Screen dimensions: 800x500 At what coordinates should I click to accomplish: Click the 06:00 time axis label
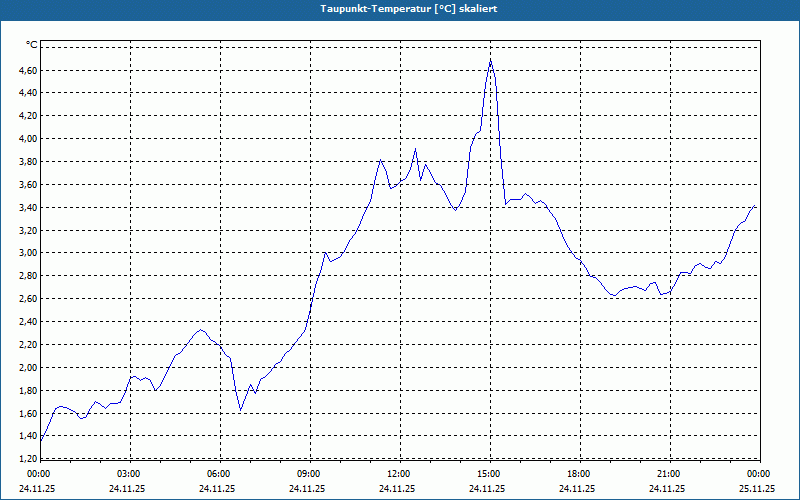pos(220,474)
